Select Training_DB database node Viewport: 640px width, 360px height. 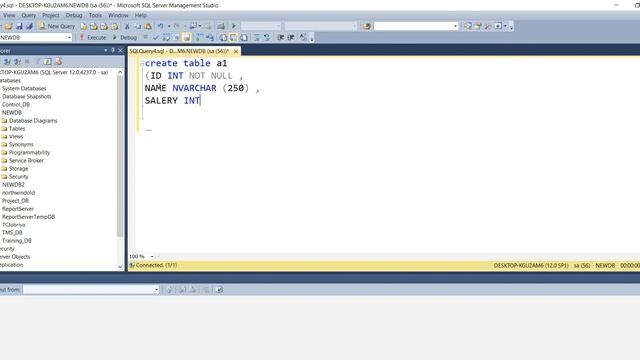click(x=16, y=241)
